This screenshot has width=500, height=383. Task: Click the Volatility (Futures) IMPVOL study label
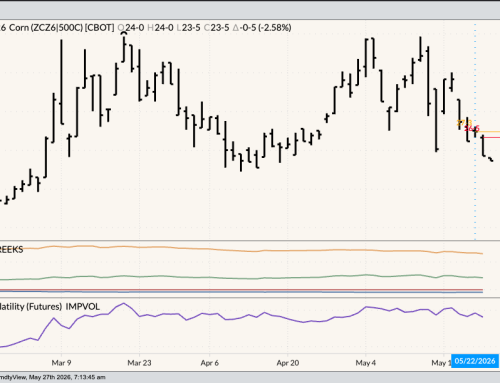coord(49,307)
